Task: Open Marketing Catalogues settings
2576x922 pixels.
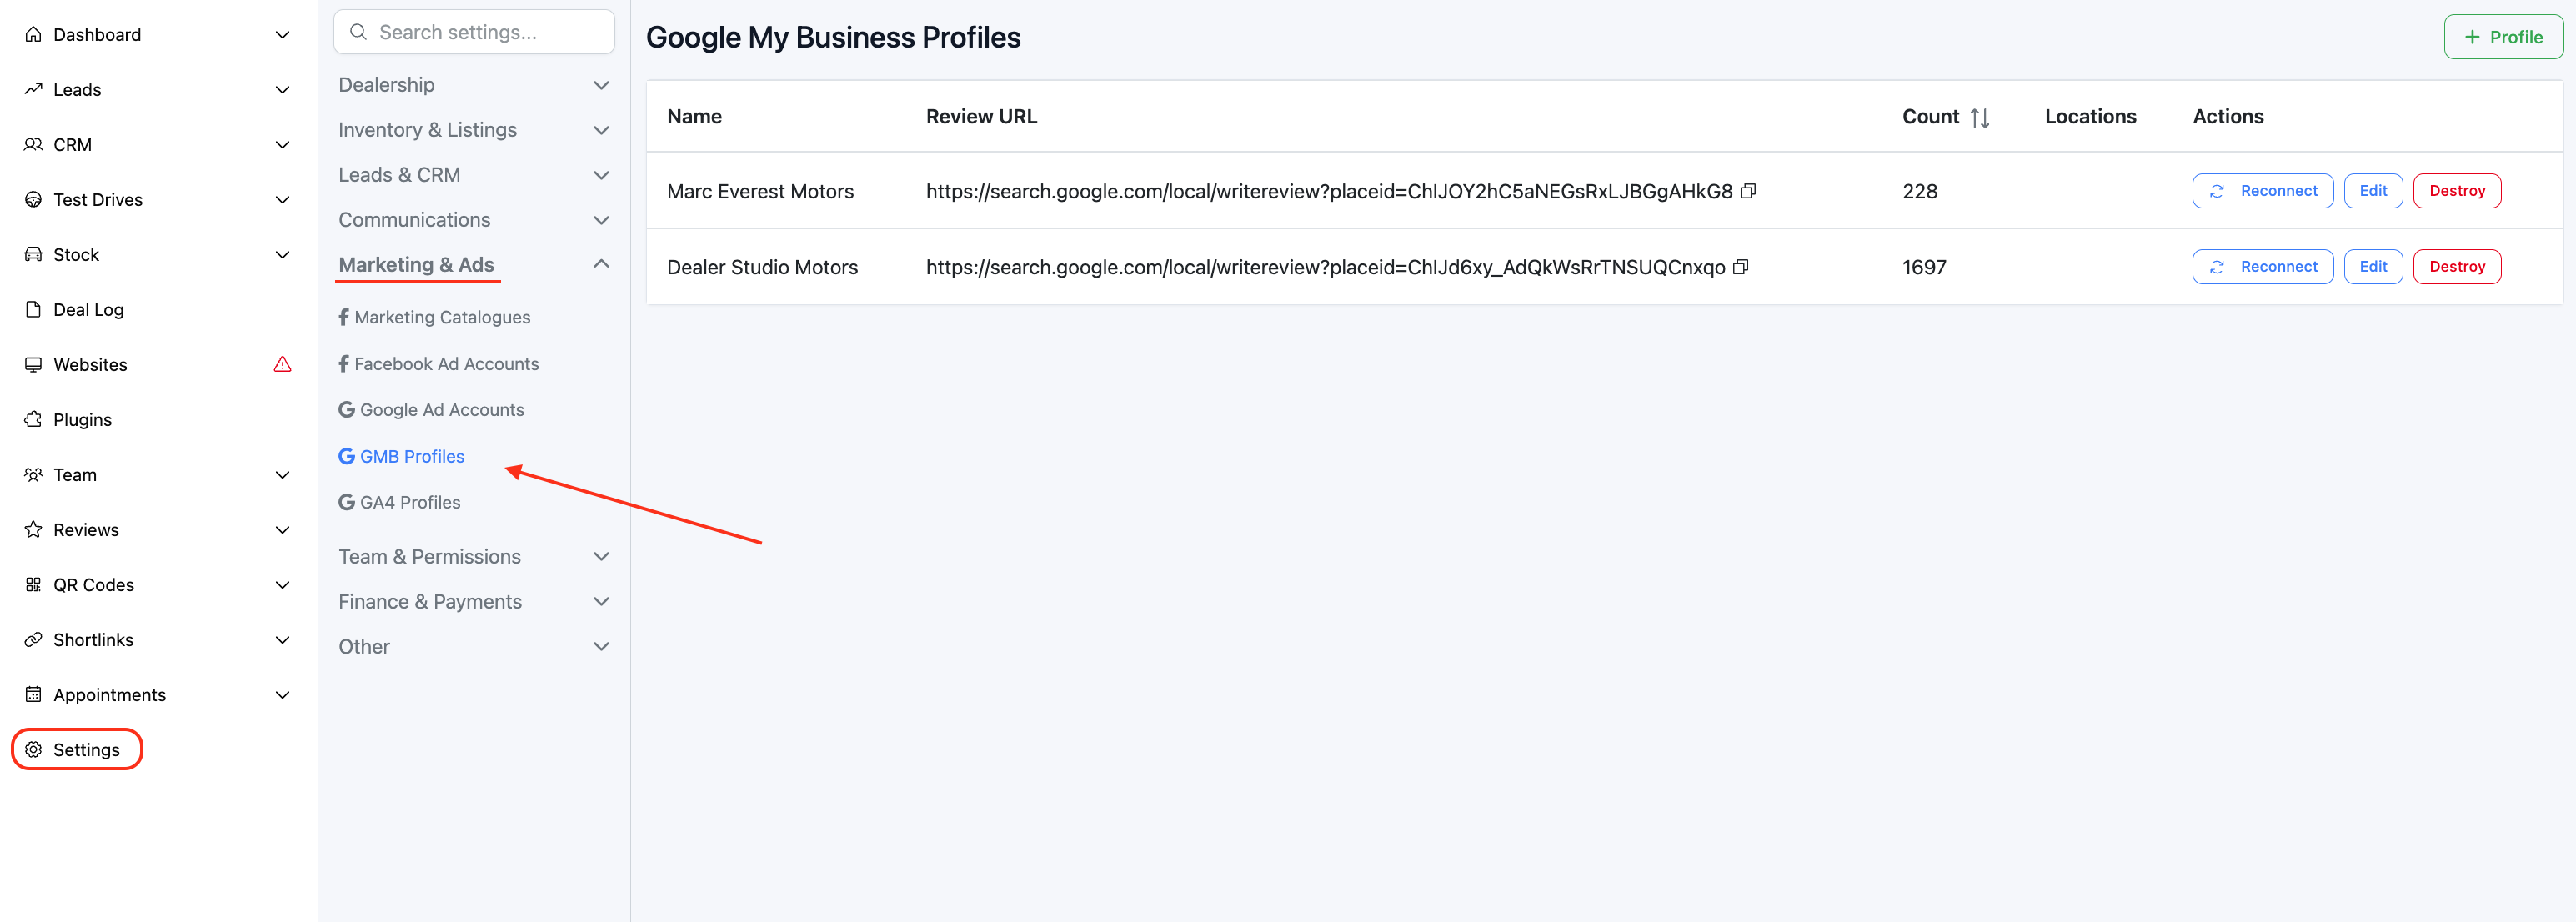Action: (442, 317)
